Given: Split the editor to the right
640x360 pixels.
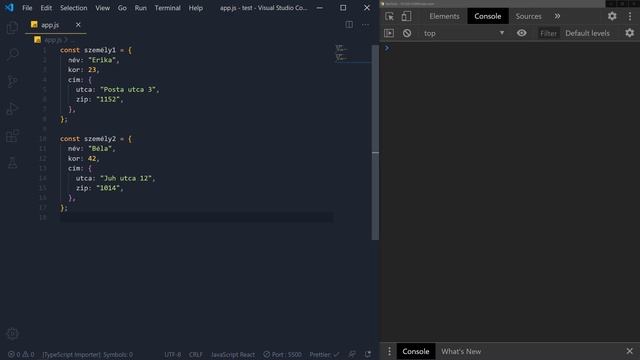Looking at the screenshot, I should (x=349, y=24).
